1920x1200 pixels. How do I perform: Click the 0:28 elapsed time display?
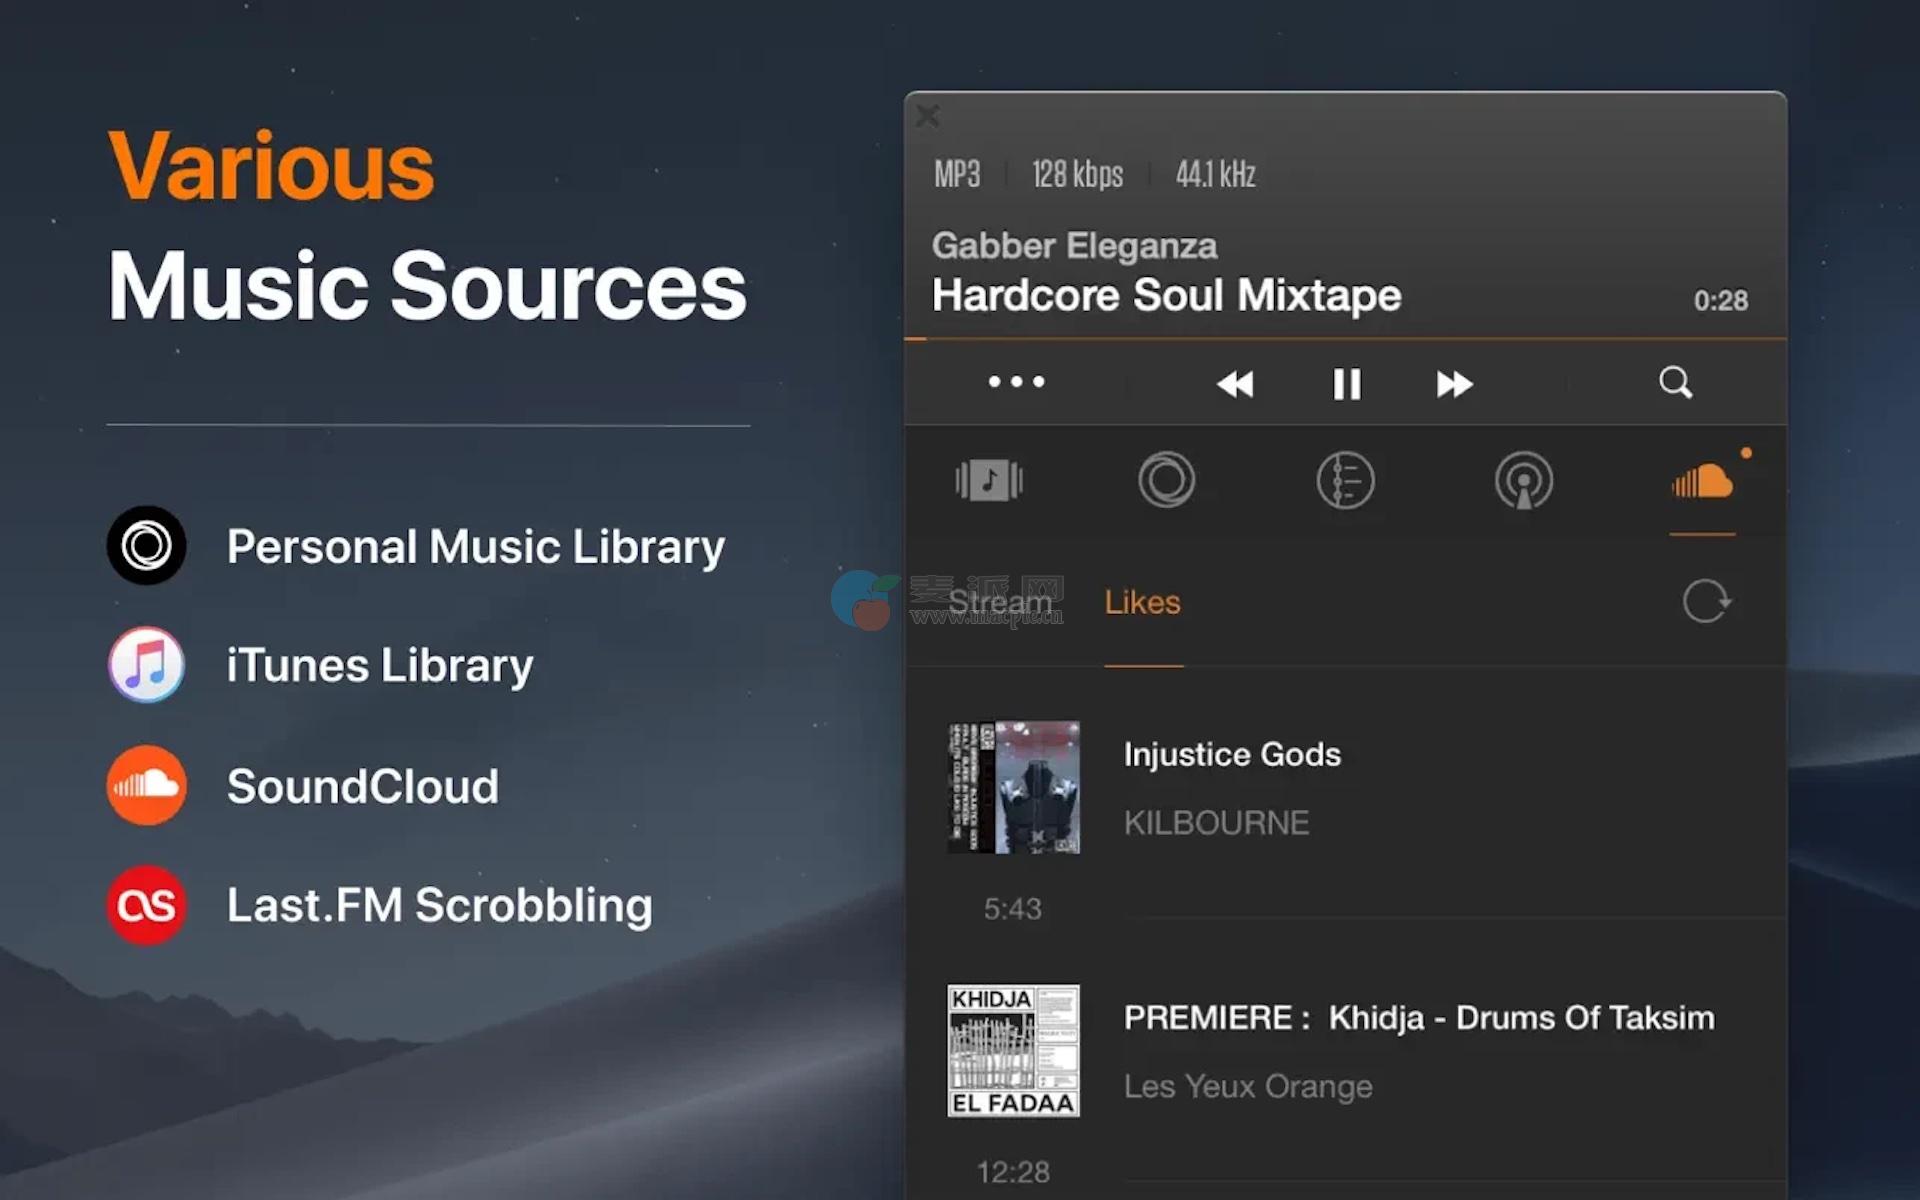(x=1720, y=300)
